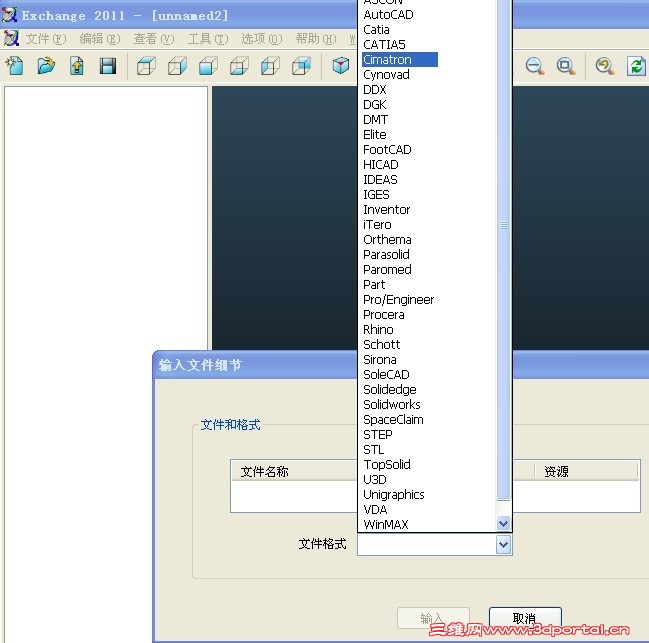Choose iTero from format list
This screenshot has width=649, height=643.
click(377, 225)
